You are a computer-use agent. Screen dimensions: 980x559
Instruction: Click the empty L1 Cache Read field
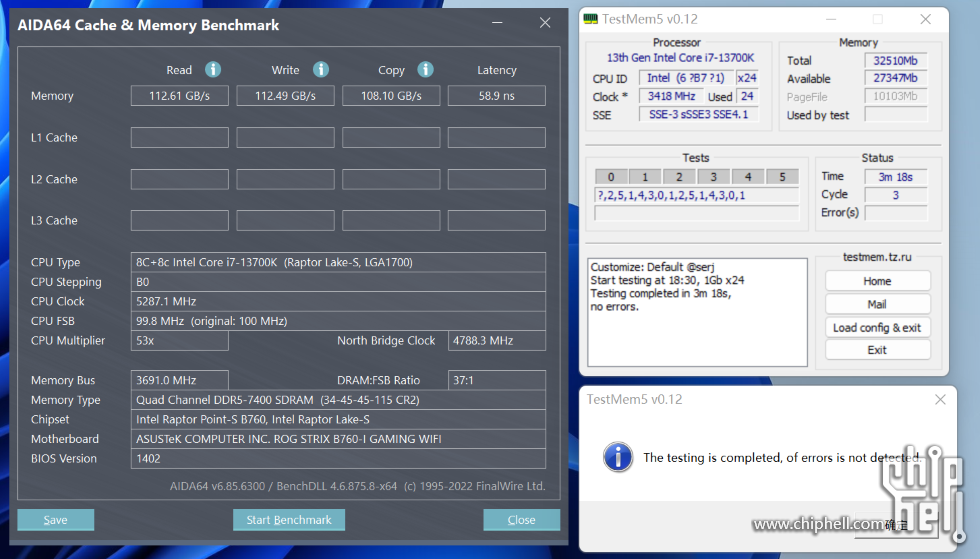tap(179, 138)
